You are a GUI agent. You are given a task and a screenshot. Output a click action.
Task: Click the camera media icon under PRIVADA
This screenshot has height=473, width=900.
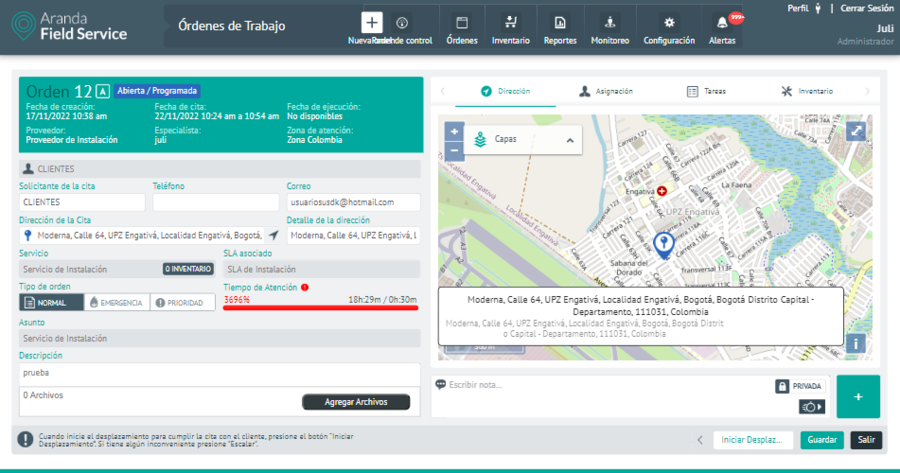(x=812, y=407)
